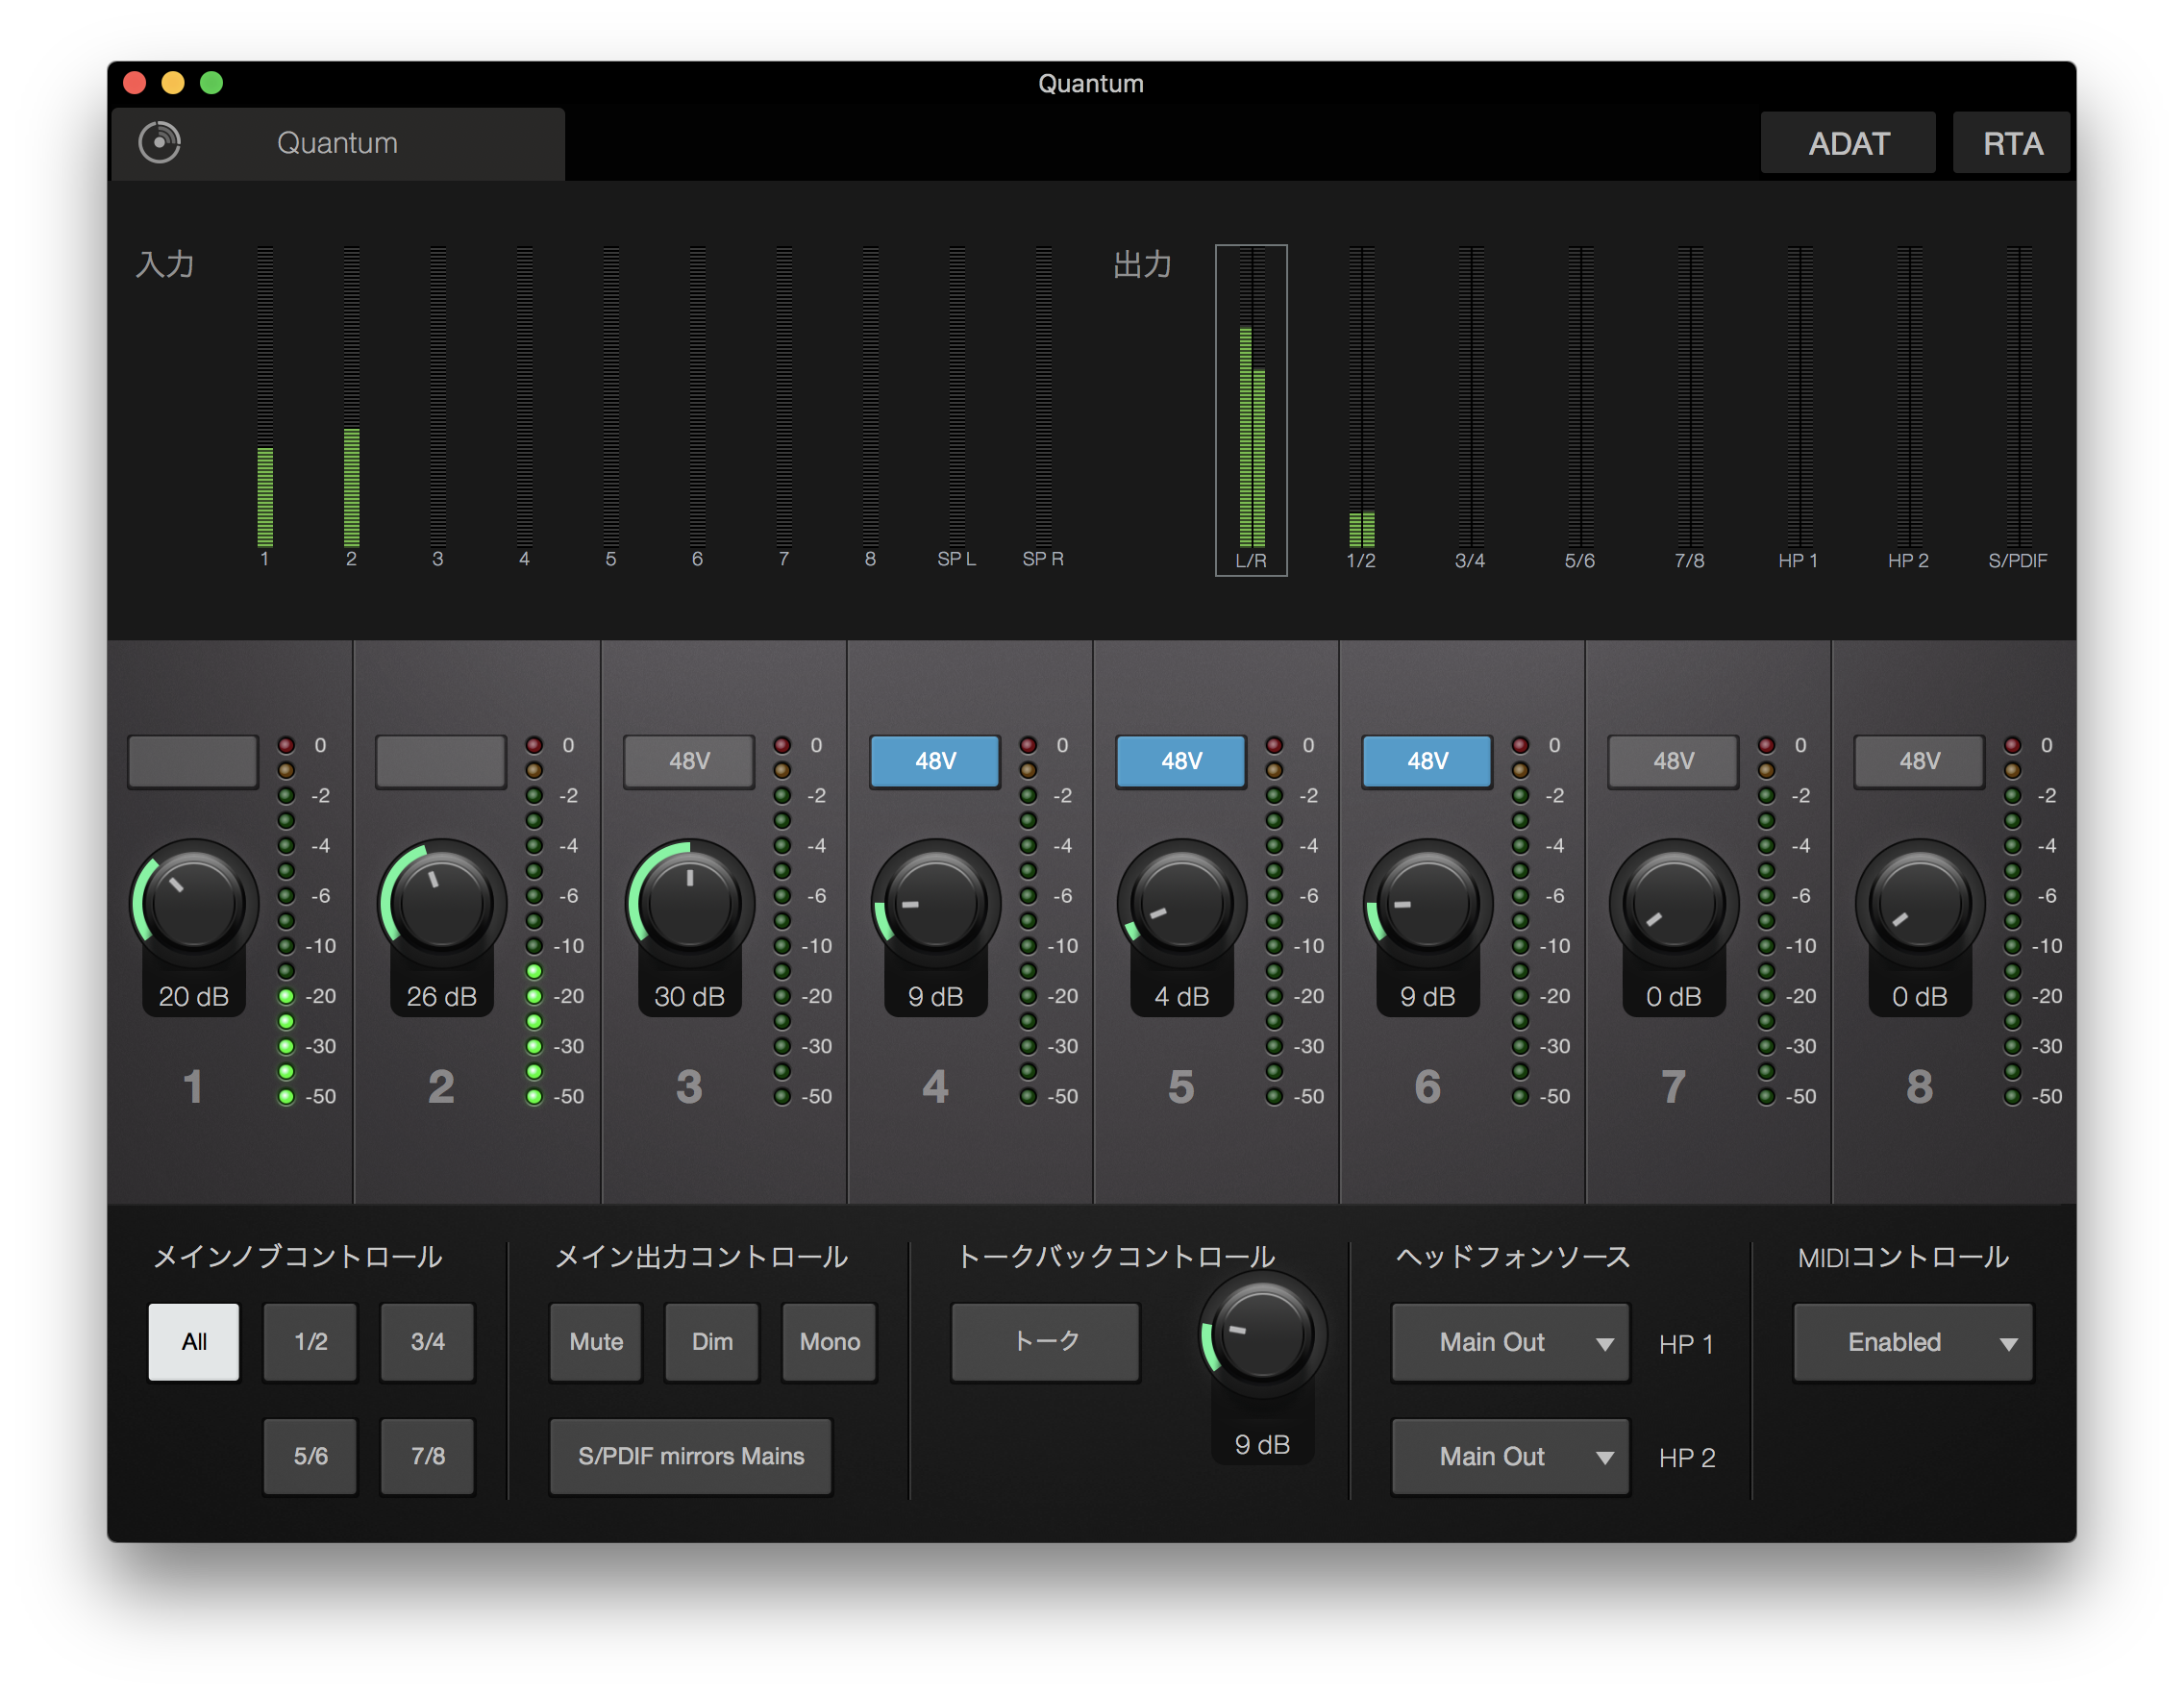Click channel 1 gain knob
This screenshot has height=1696, width=2184.
(194, 903)
